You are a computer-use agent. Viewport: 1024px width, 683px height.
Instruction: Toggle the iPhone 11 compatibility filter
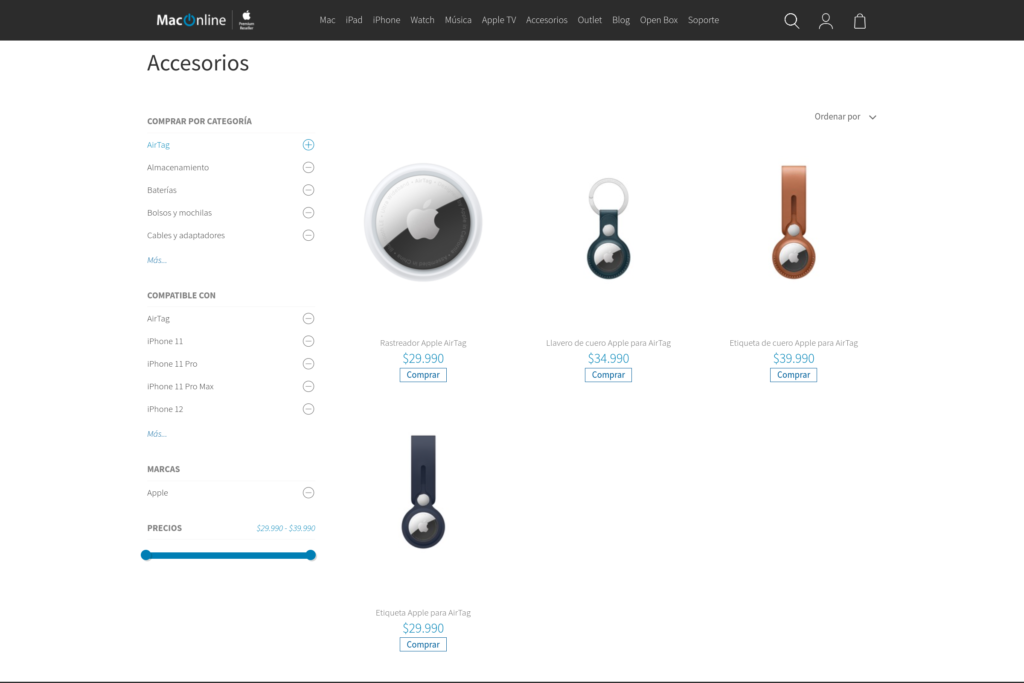(x=308, y=341)
